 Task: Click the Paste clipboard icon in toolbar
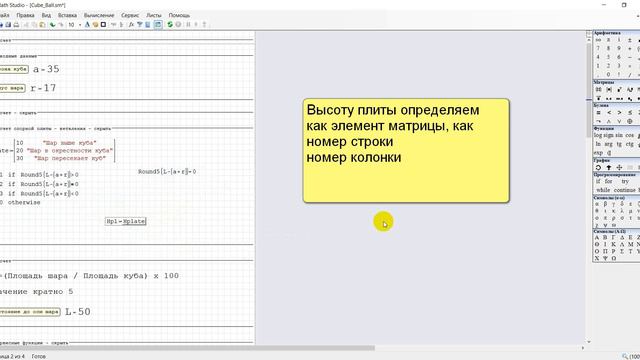pyautogui.click(x=42, y=24)
